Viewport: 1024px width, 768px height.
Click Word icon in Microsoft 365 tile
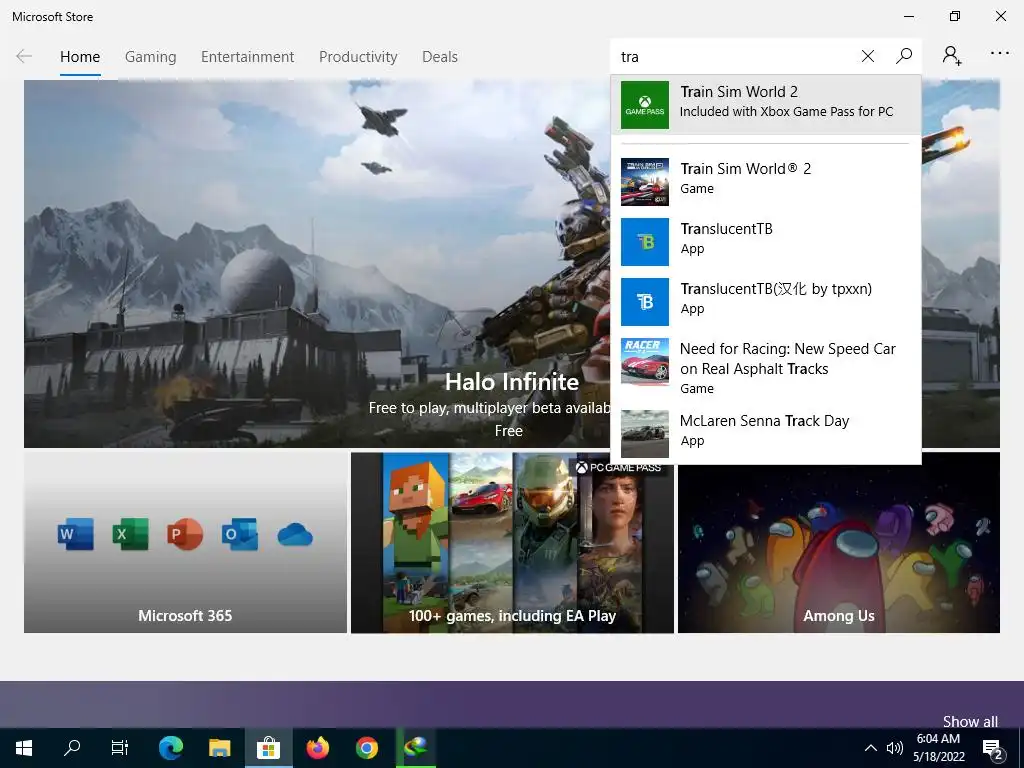(75, 534)
